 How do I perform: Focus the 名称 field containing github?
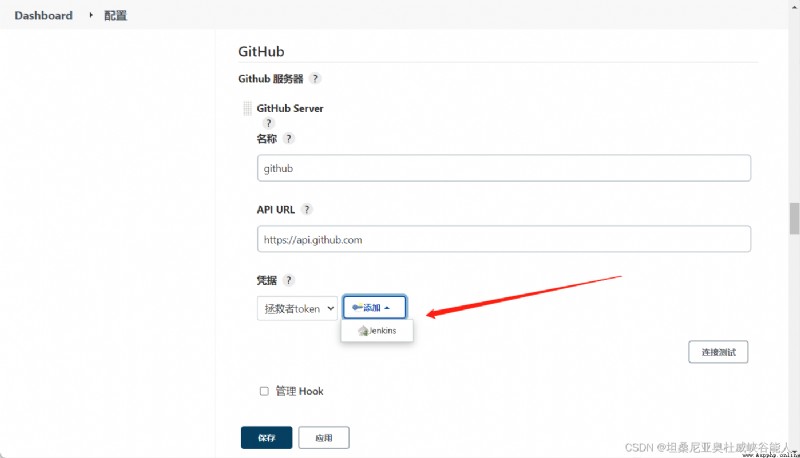click(x=504, y=168)
